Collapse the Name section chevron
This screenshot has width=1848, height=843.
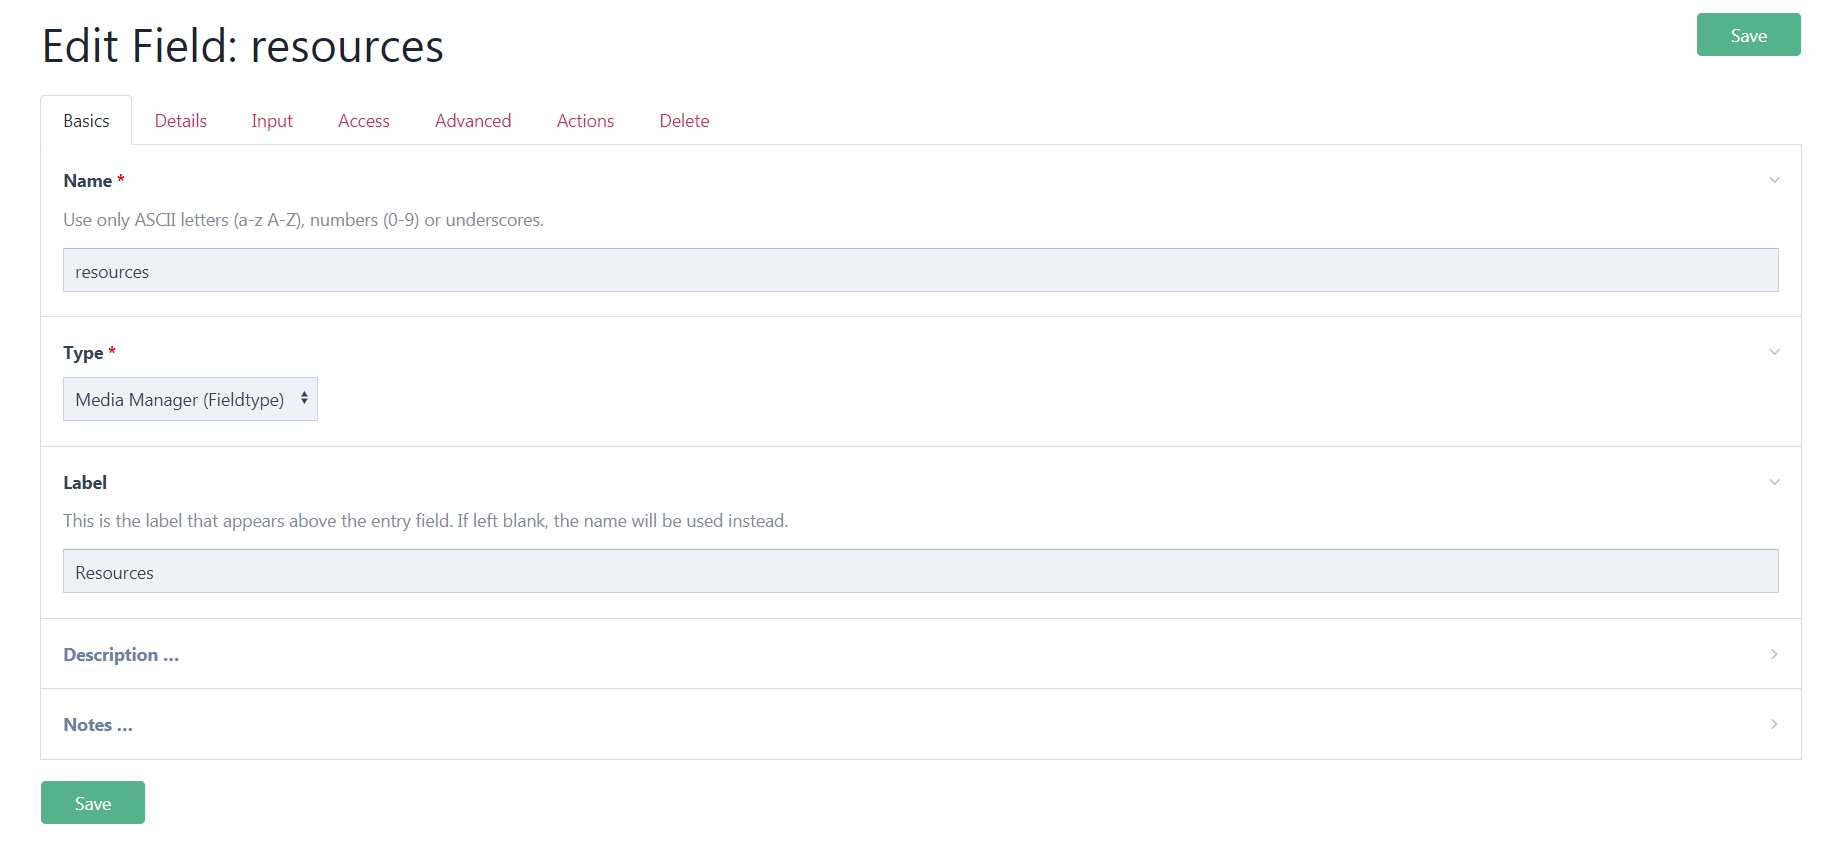(x=1774, y=180)
